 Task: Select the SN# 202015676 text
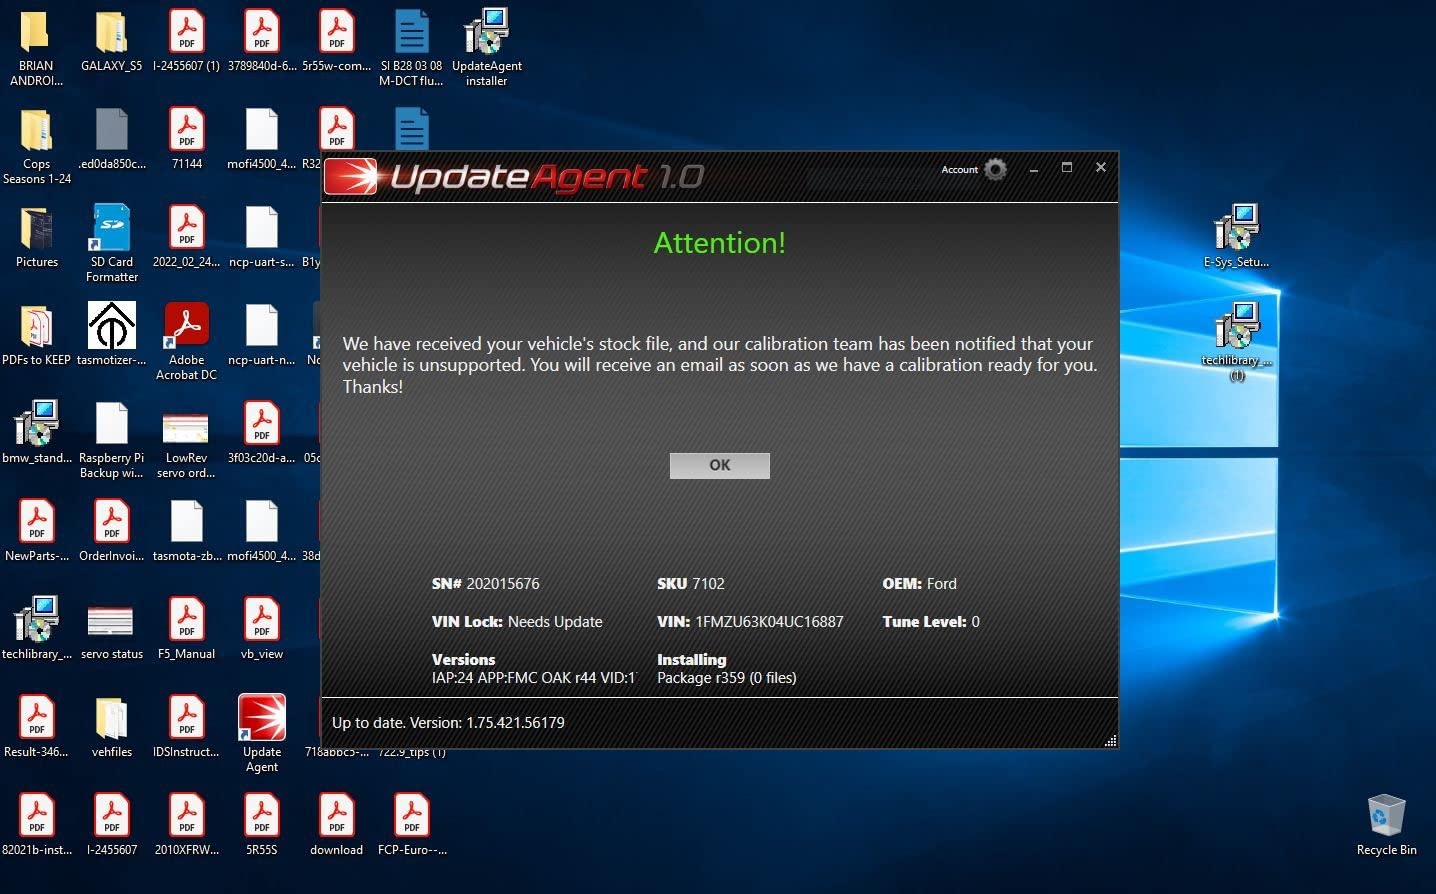click(x=485, y=584)
